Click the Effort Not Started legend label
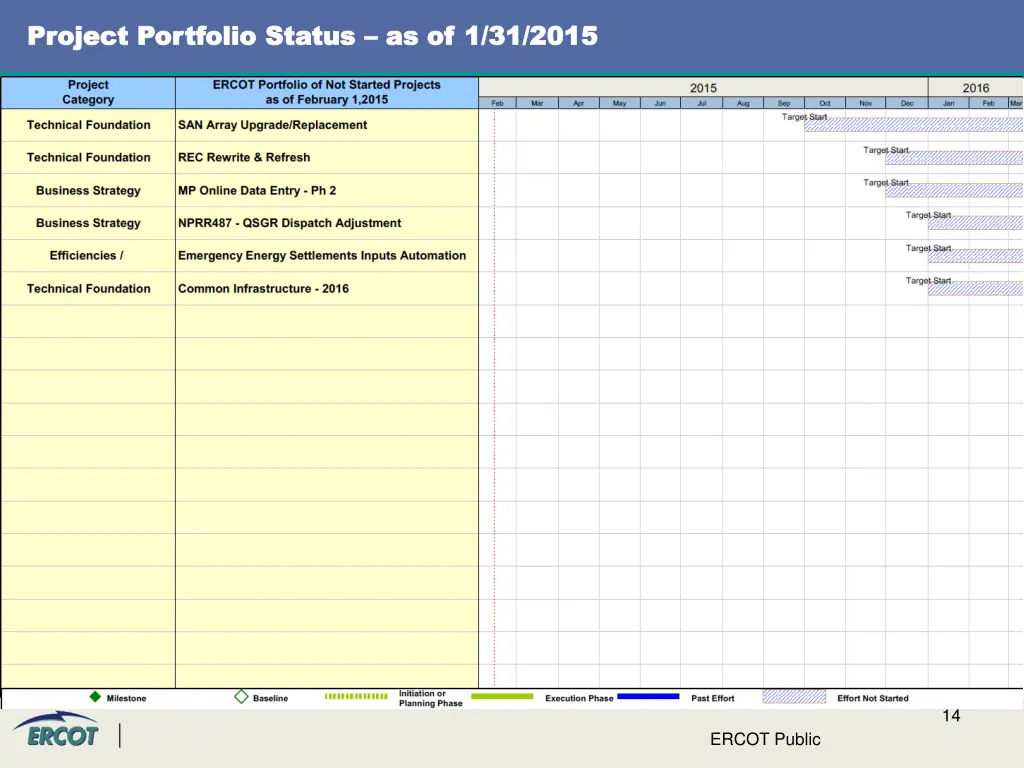 click(x=872, y=698)
